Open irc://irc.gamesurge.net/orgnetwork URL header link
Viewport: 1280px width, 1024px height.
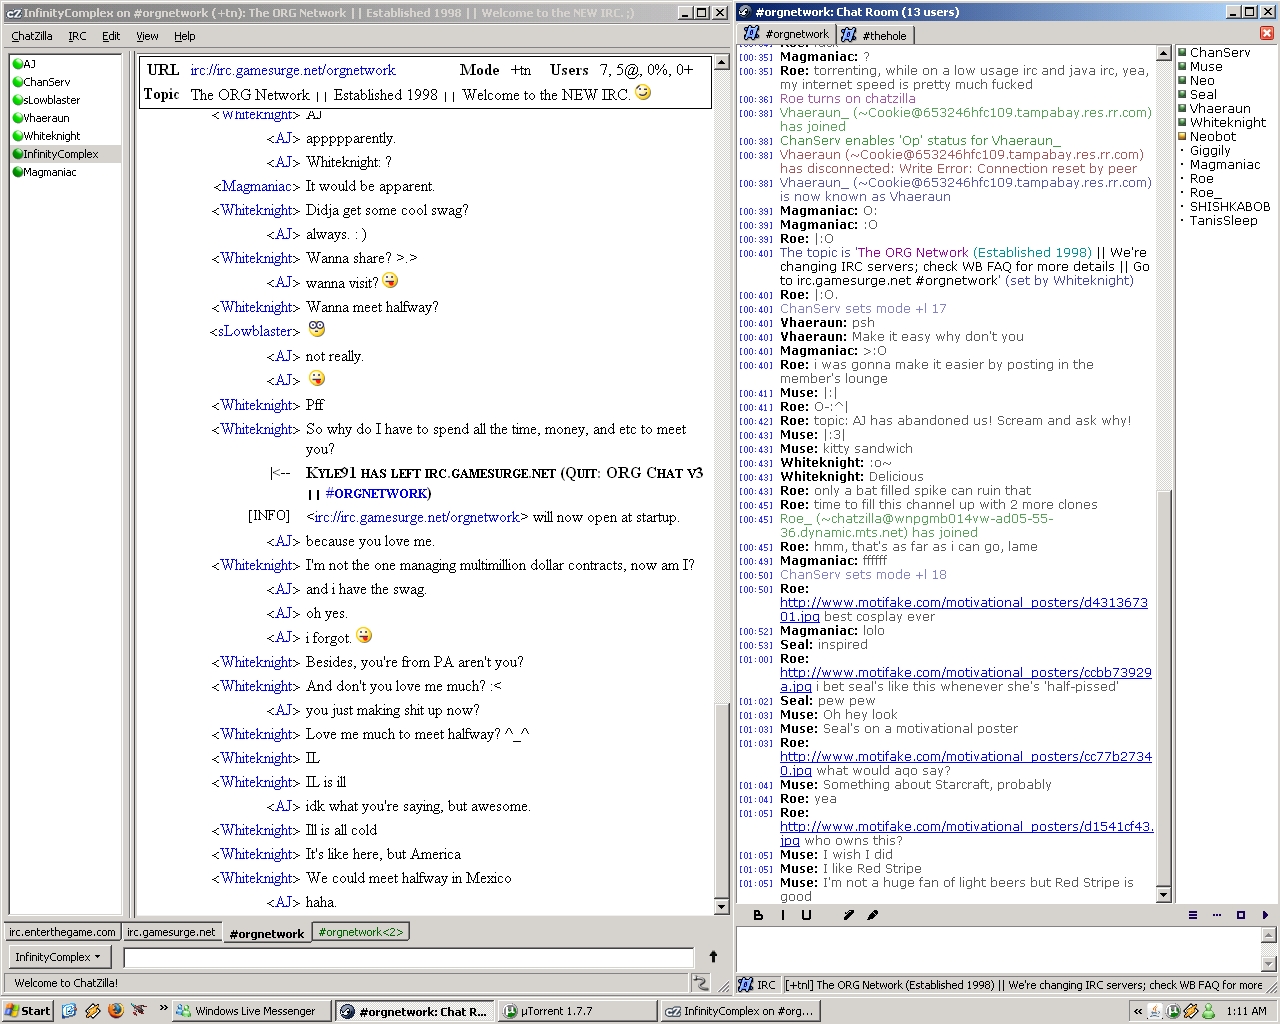pyautogui.click(x=293, y=70)
